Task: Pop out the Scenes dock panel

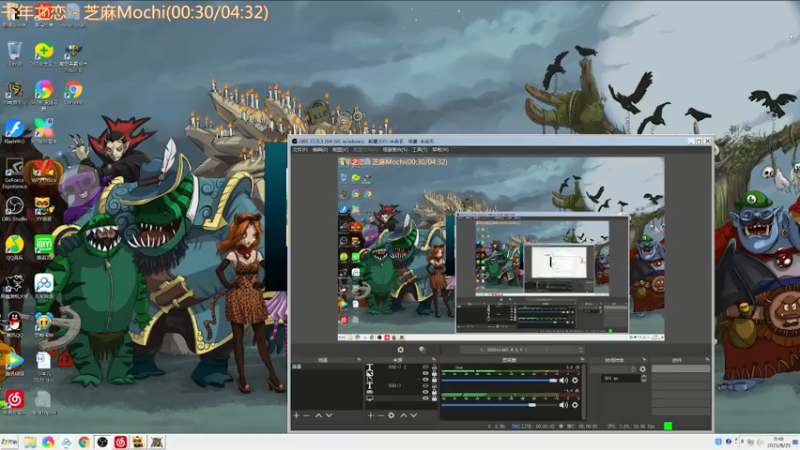Action: [359, 360]
